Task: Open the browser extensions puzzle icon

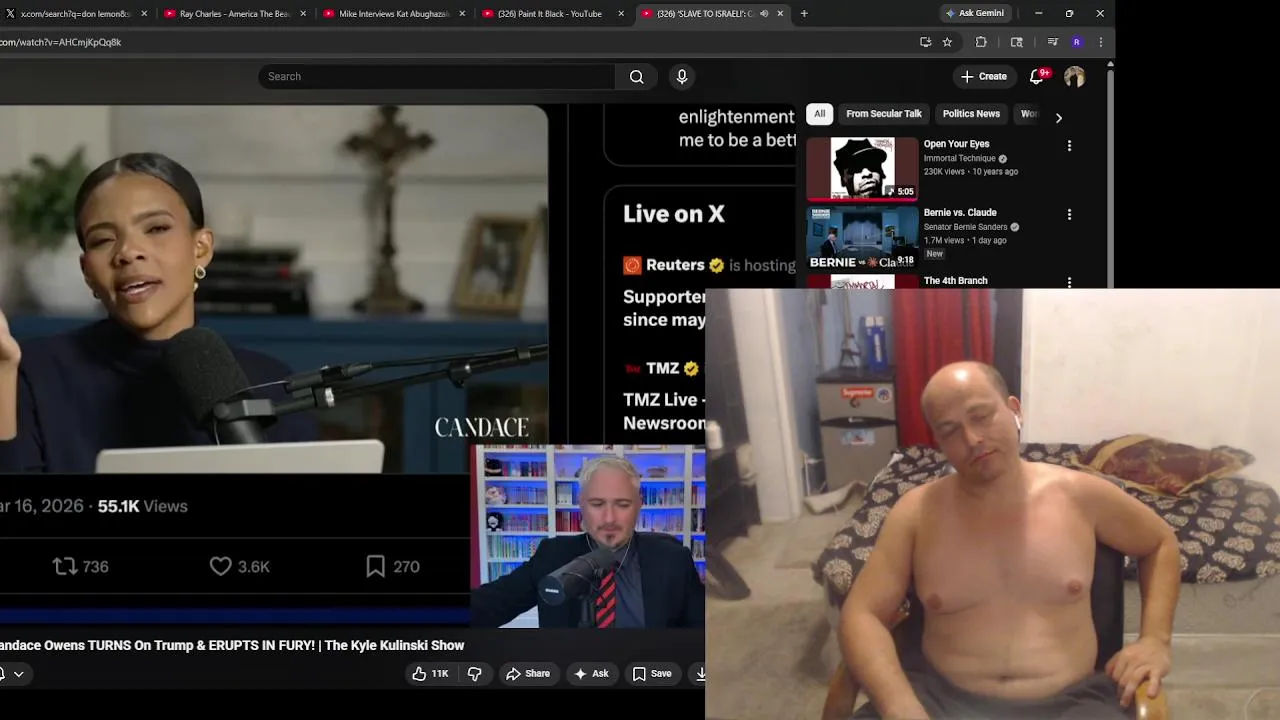Action: [981, 42]
